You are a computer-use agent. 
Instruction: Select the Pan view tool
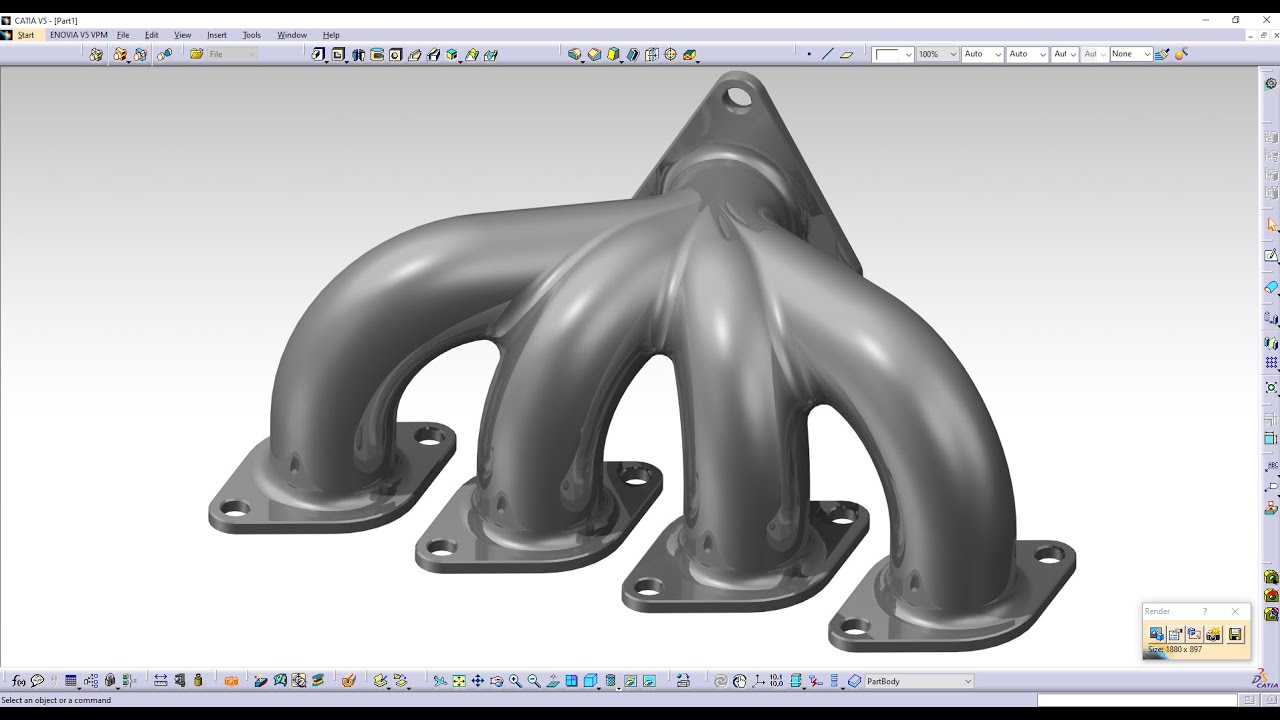(478, 681)
